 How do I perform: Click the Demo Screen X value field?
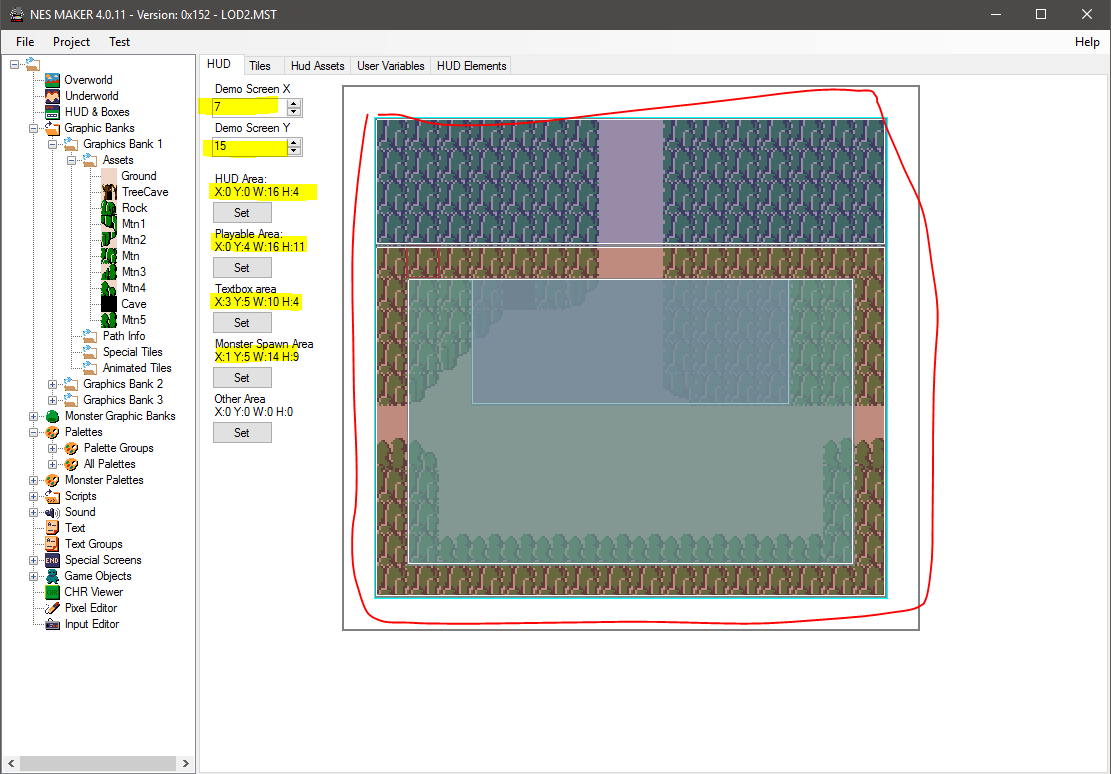tap(250, 107)
